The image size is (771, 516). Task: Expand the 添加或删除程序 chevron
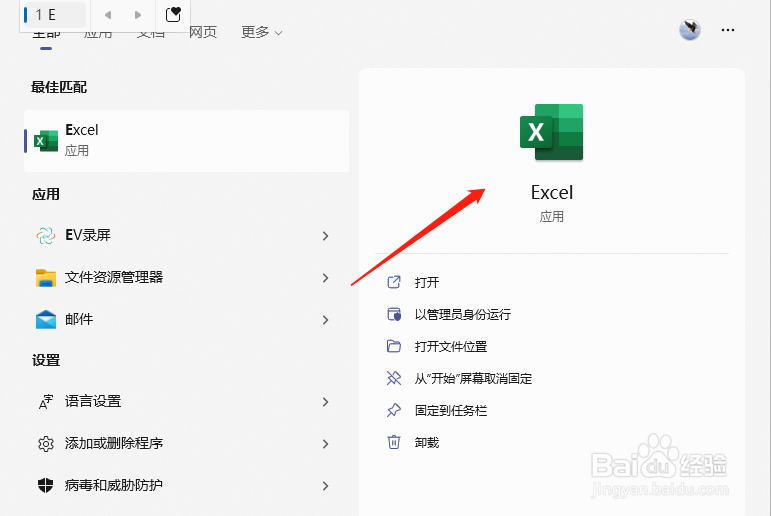pyautogui.click(x=325, y=444)
